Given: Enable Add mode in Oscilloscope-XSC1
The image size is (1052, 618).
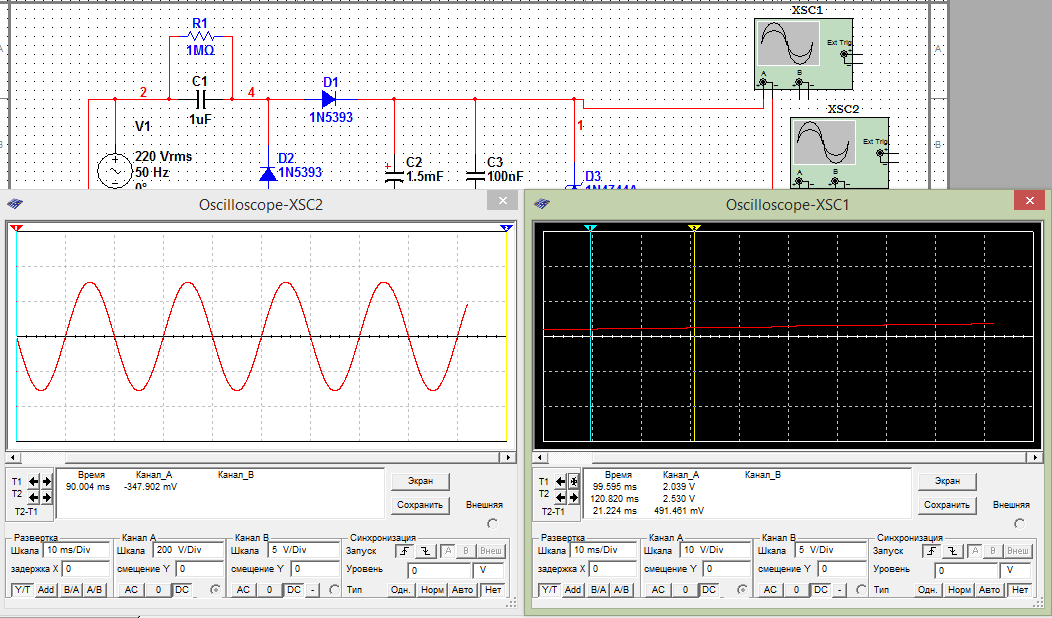Looking at the screenshot, I should click(573, 590).
